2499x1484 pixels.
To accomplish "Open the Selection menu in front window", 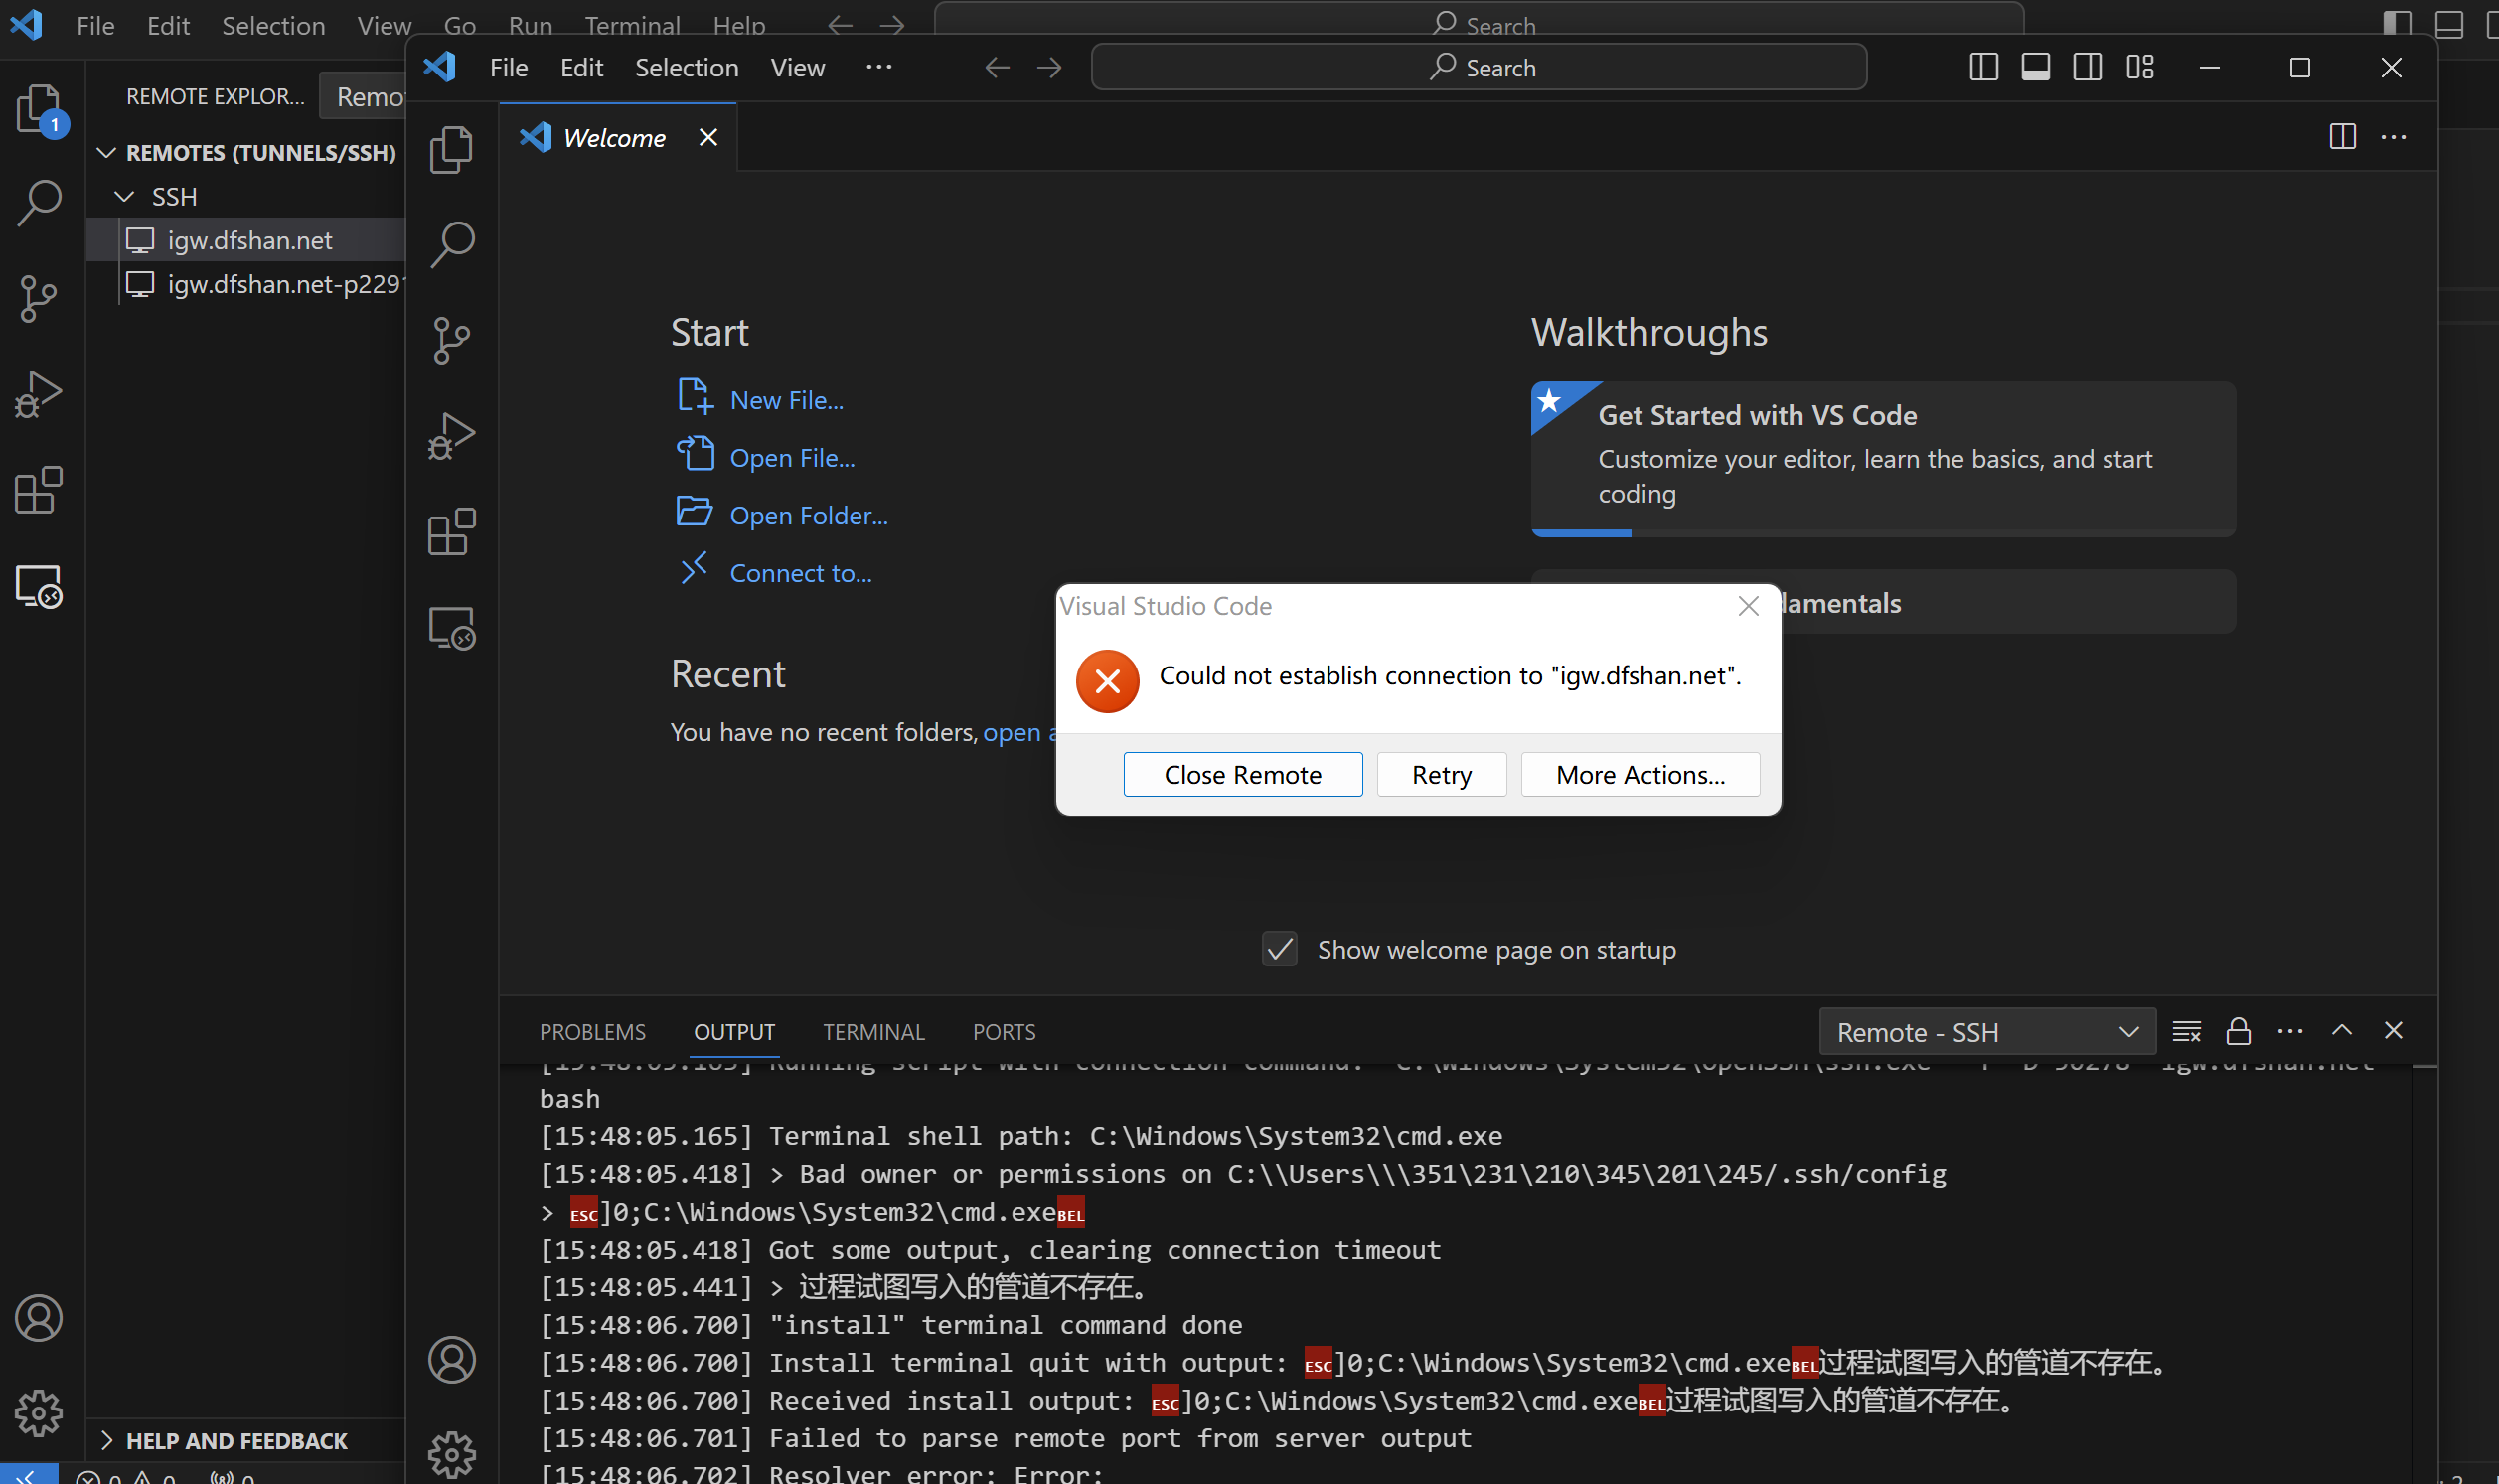I will pos(686,67).
